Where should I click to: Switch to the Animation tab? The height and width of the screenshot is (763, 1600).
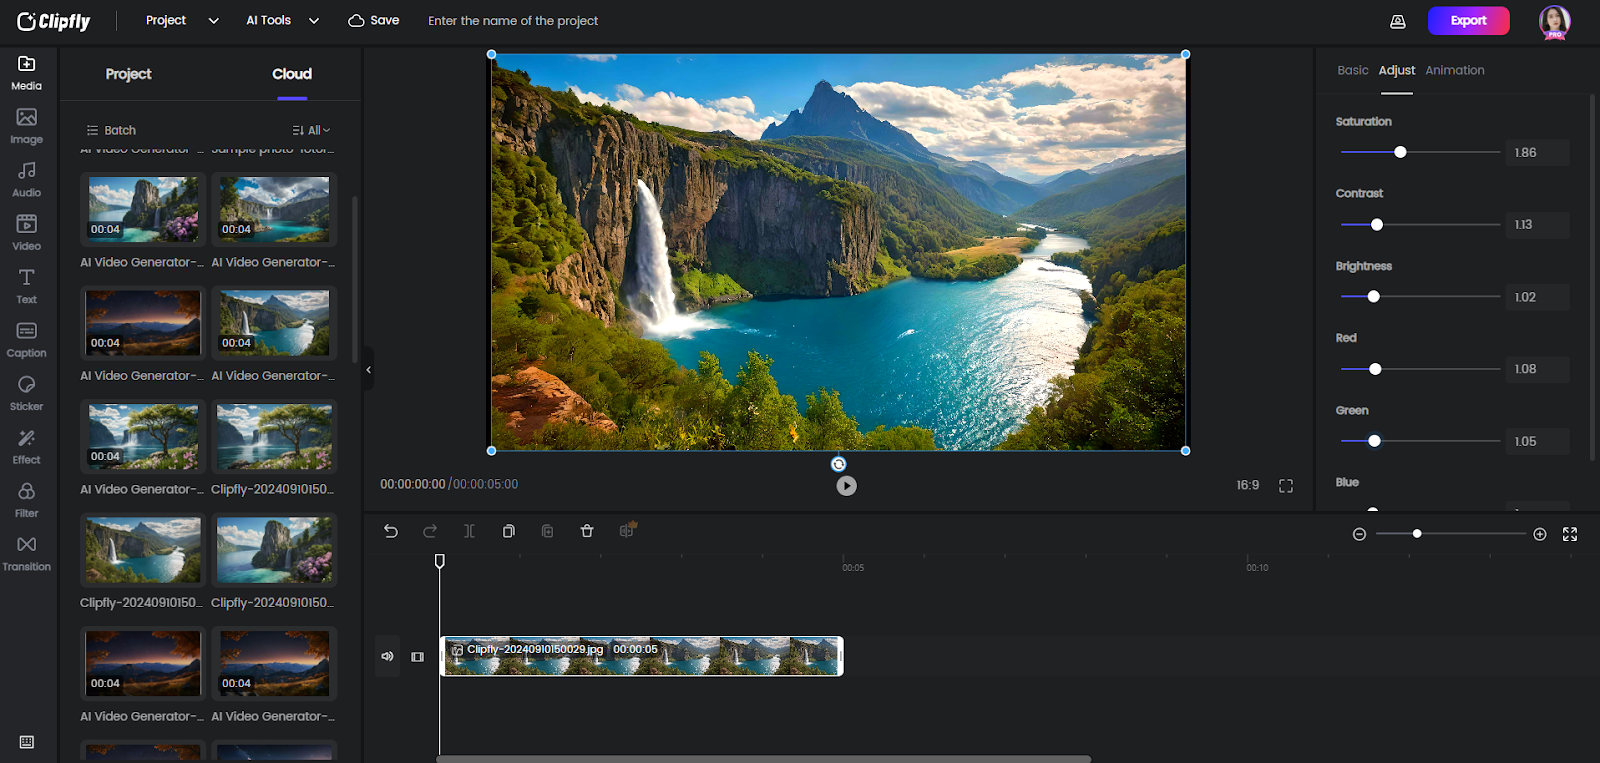pos(1455,70)
